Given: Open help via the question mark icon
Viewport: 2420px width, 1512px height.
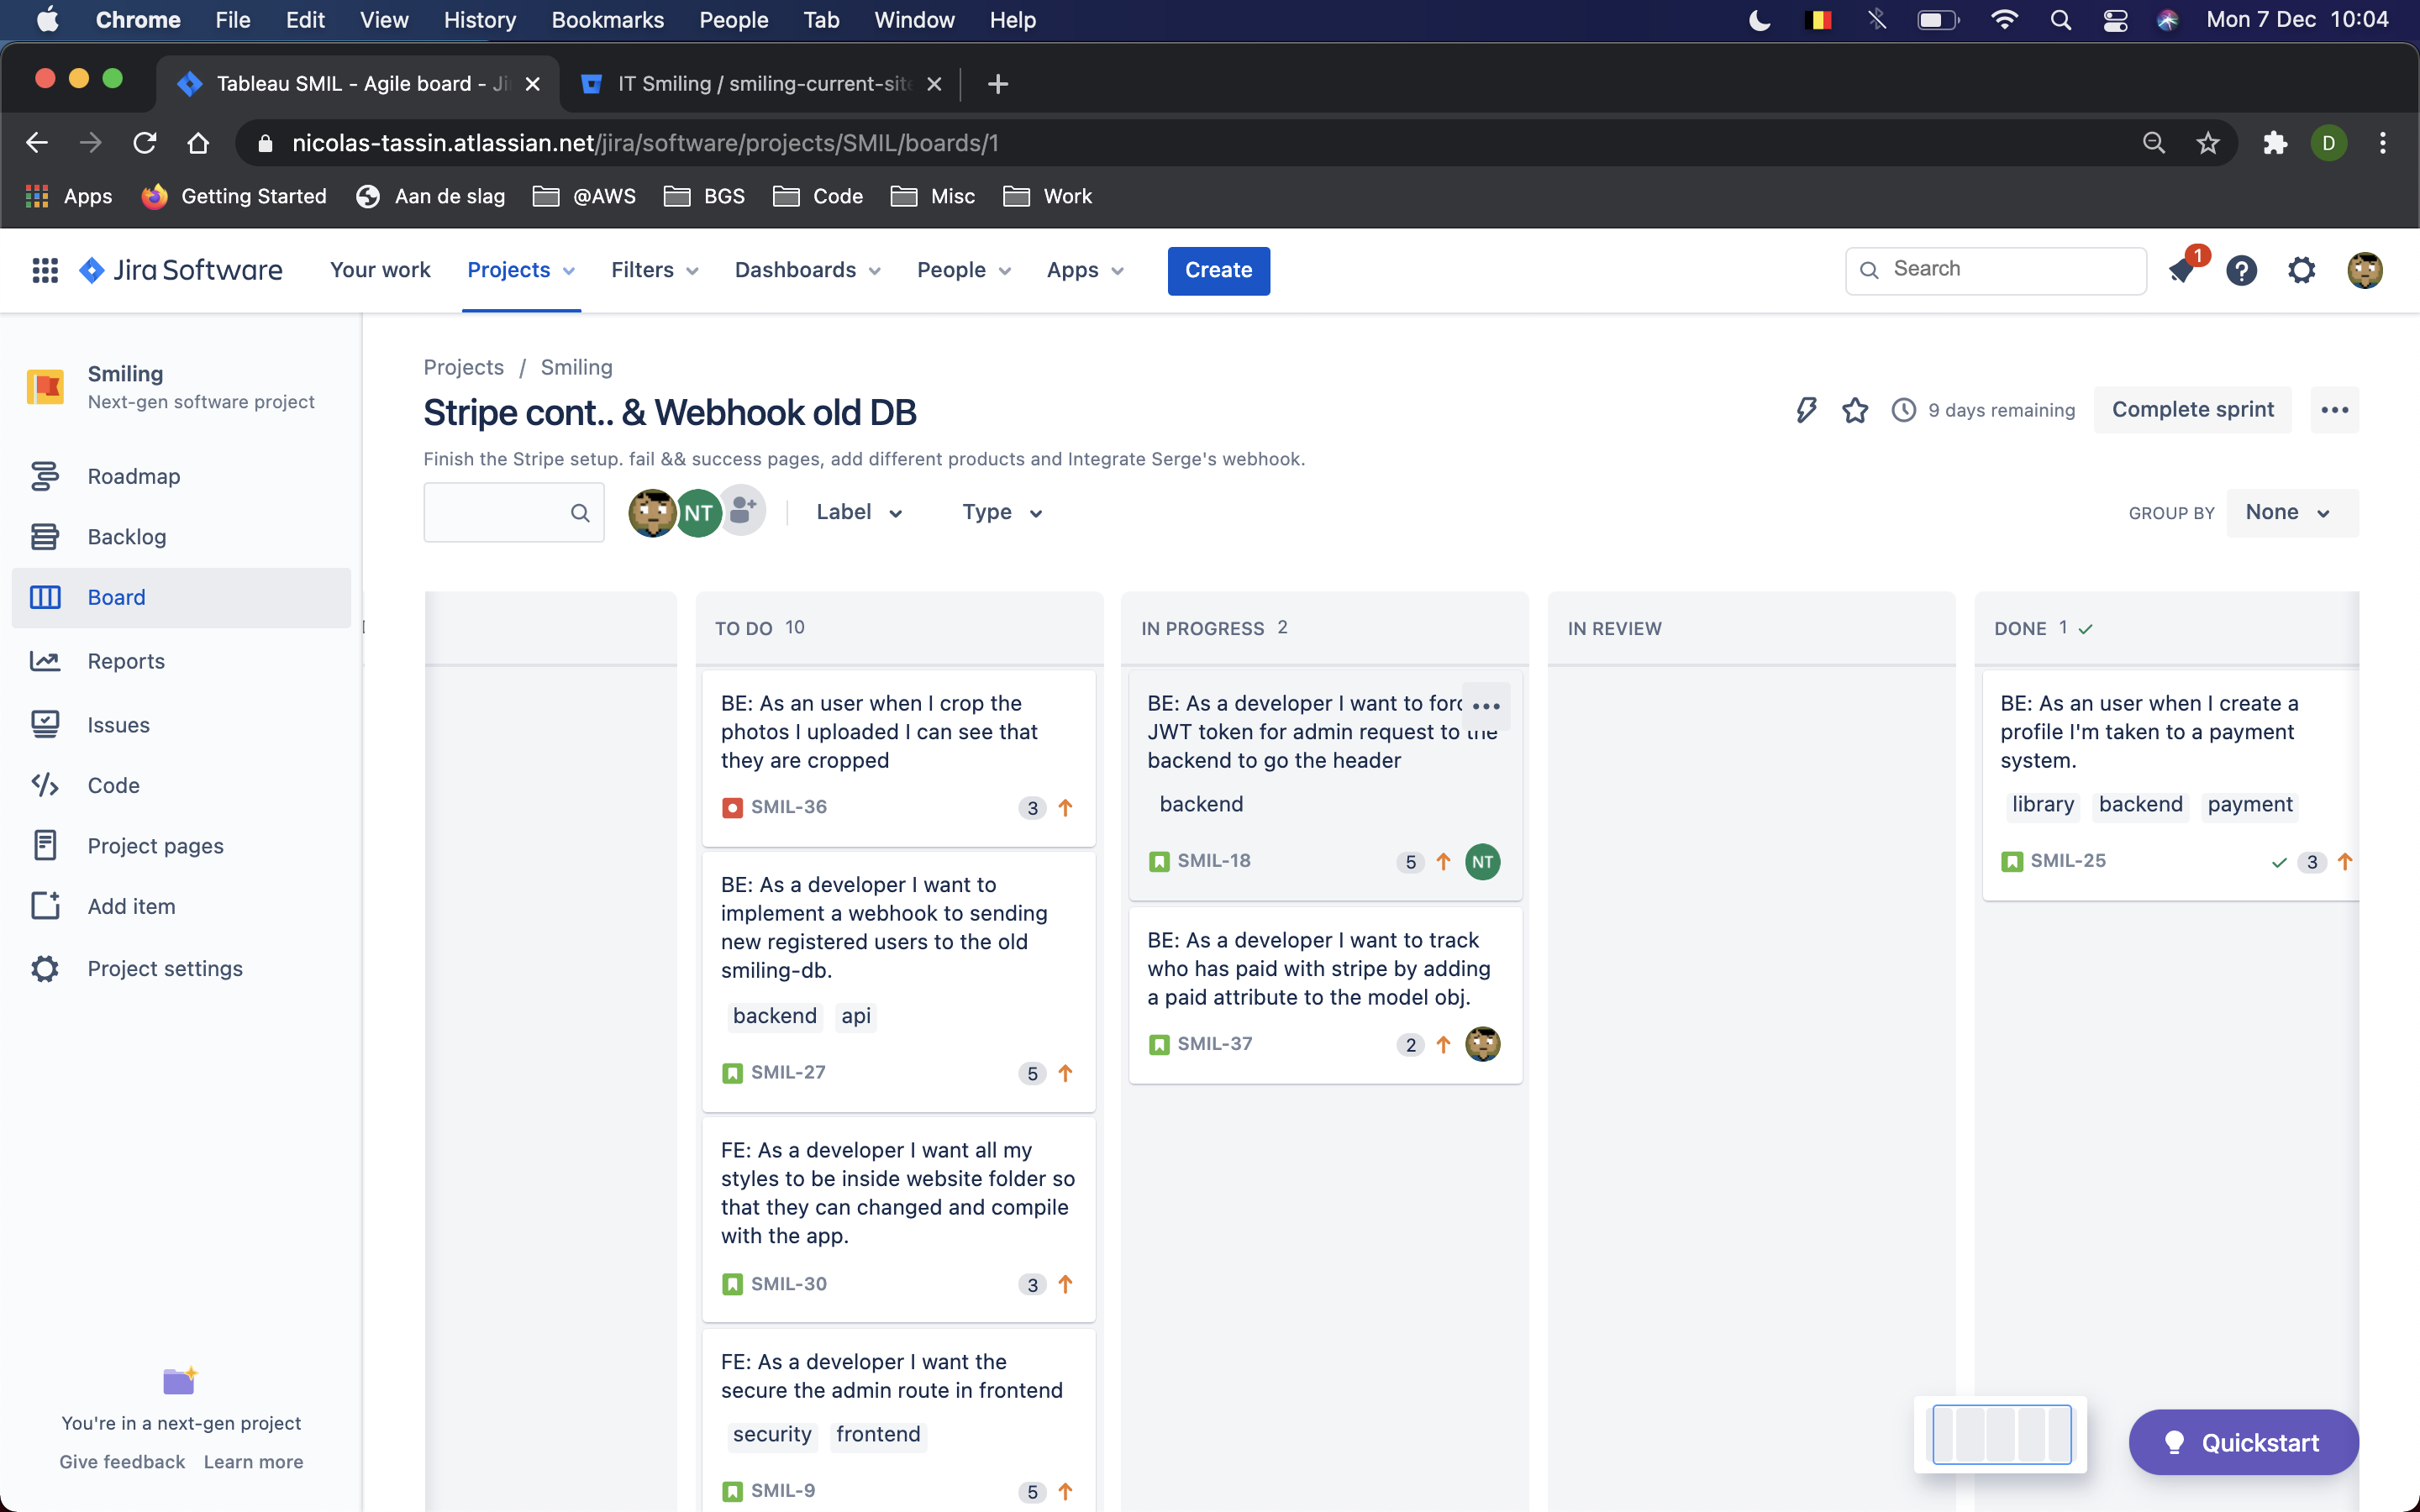Looking at the screenshot, I should point(2242,270).
